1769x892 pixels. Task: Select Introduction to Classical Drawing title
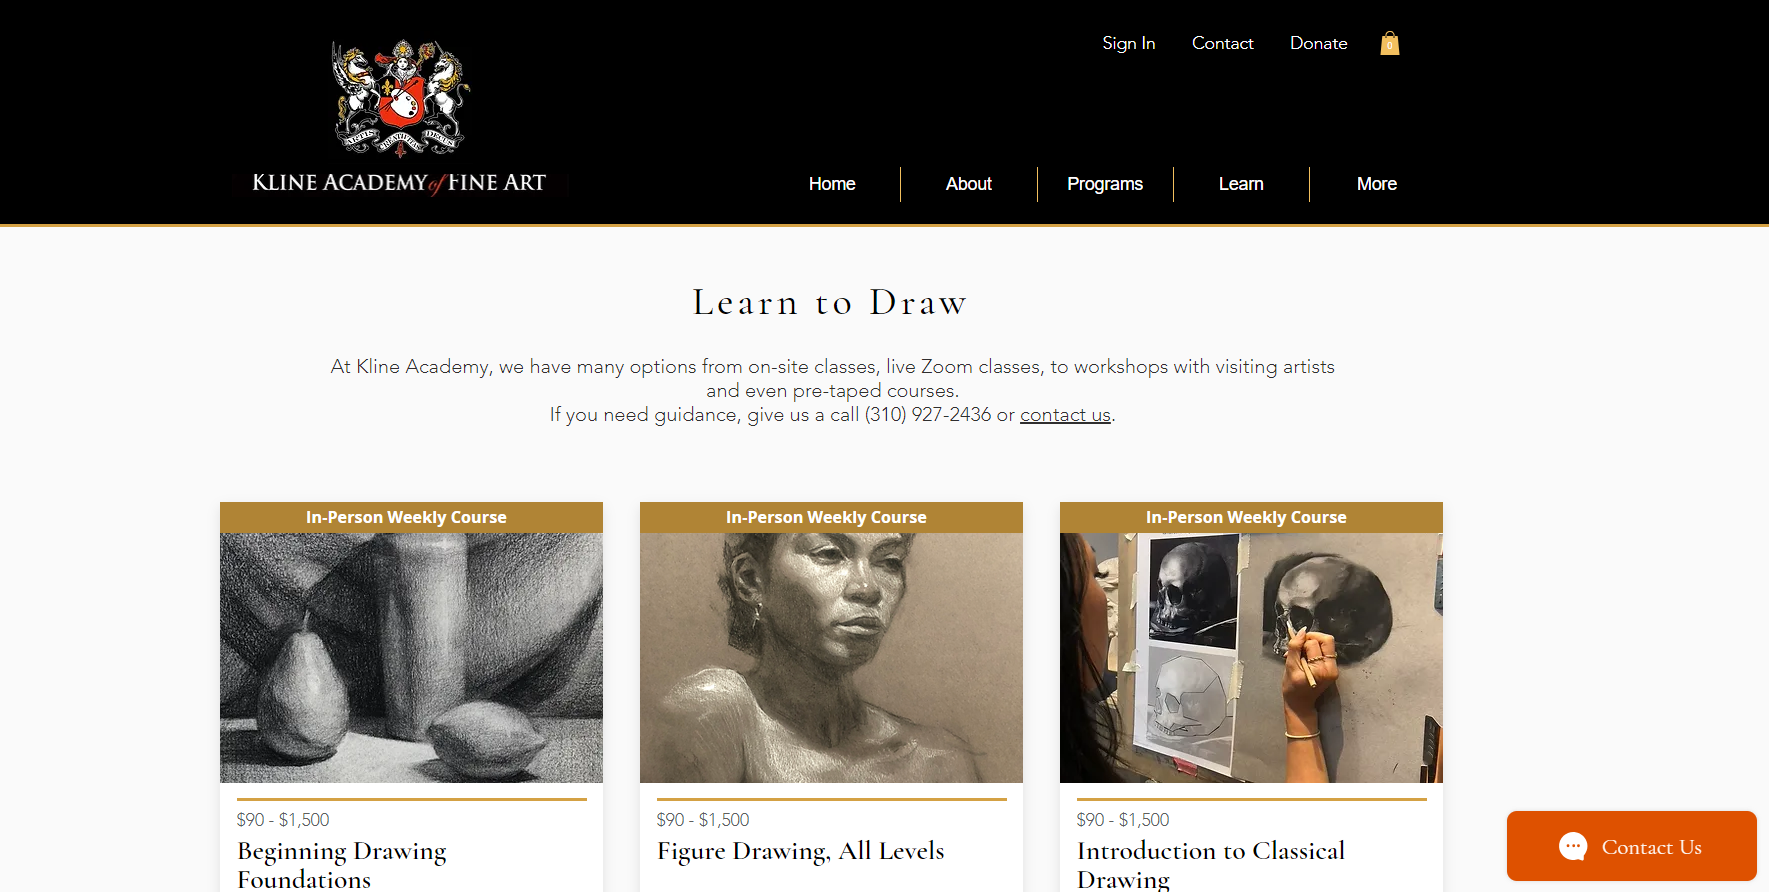click(x=1211, y=865)
